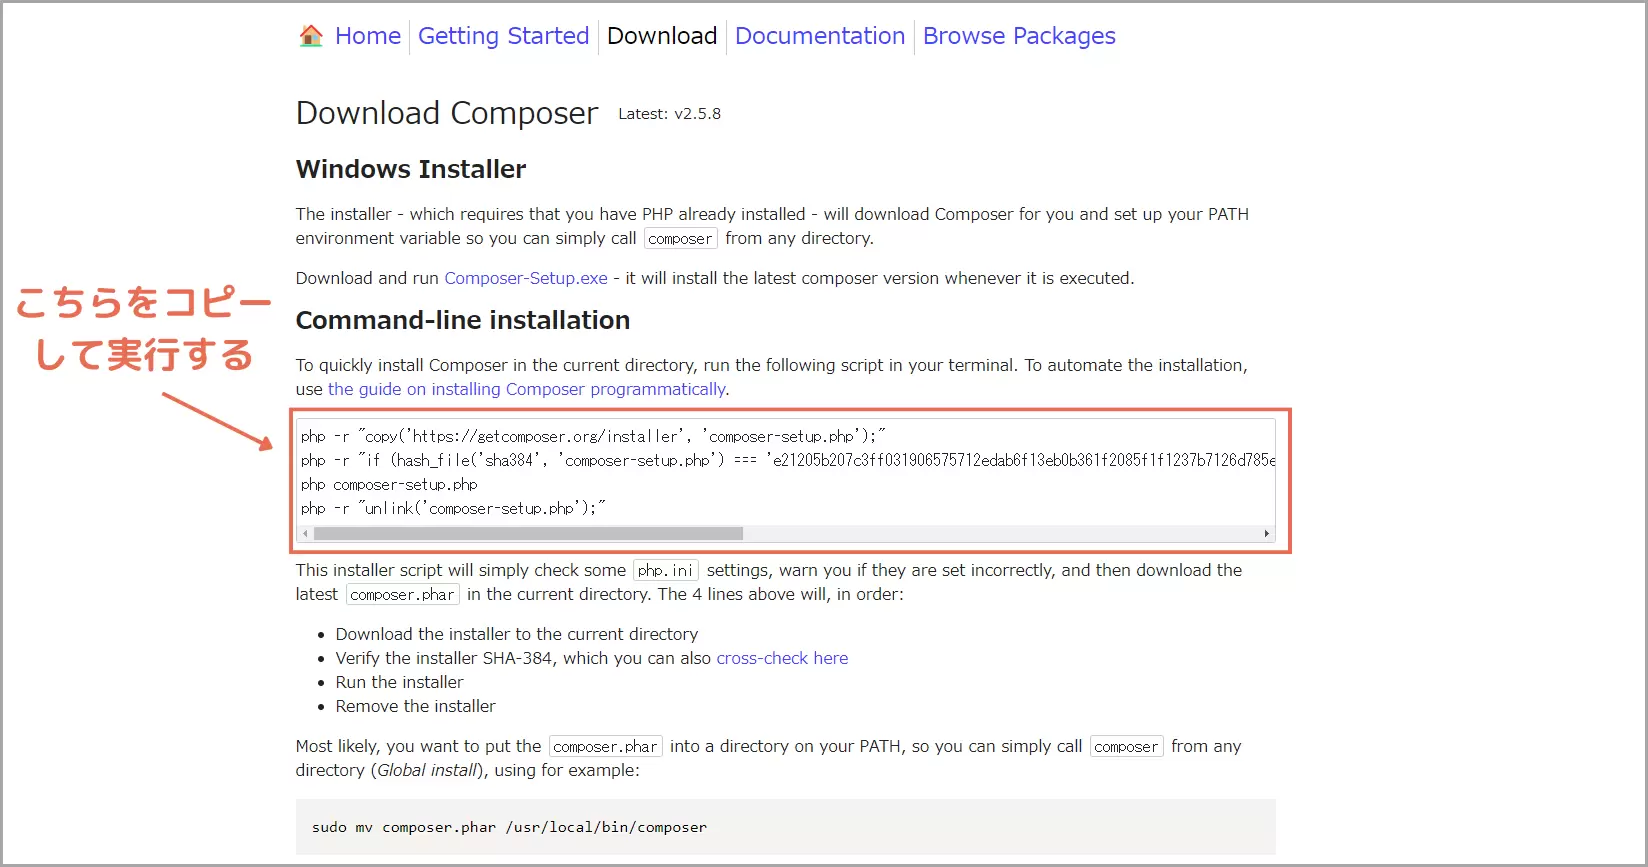Click the 'php composer-setup.php' command line
The height and width of the screenshot is (867, 1648).
tap(389, 484)
